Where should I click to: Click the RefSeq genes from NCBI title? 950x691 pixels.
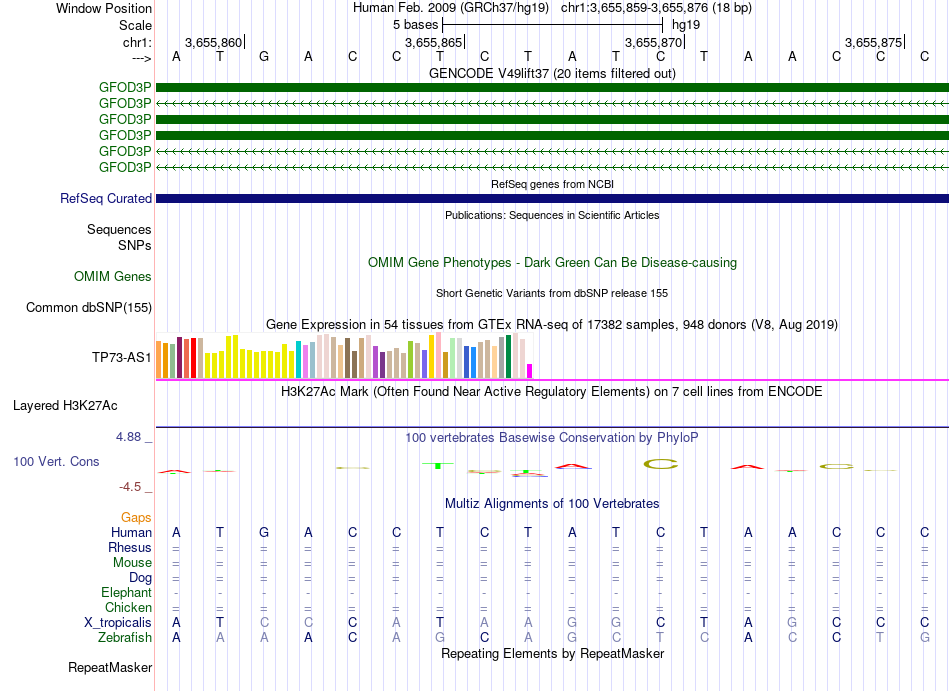click(x=552, y=184)
